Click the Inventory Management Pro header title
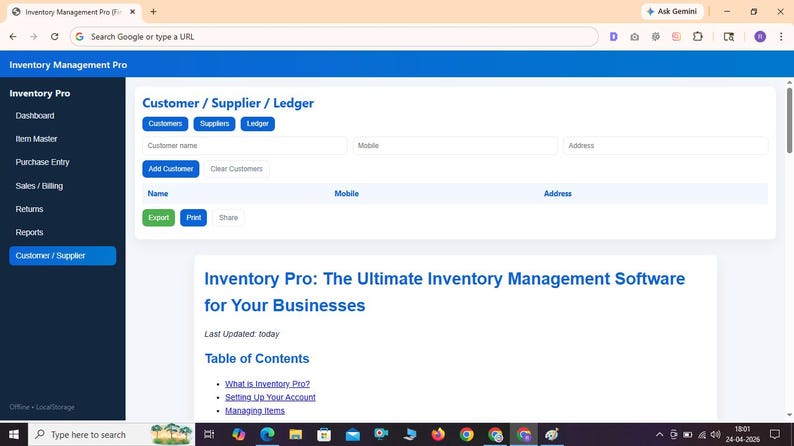The image size is (794, 446). (68, 65)
